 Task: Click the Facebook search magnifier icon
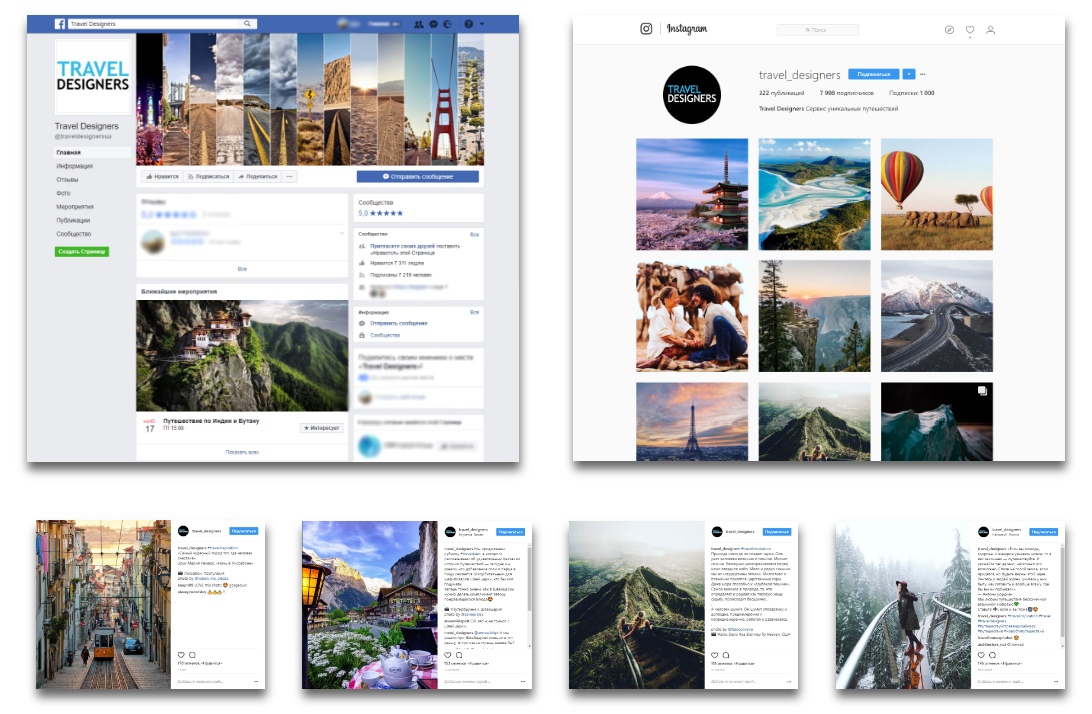(247, 24)
